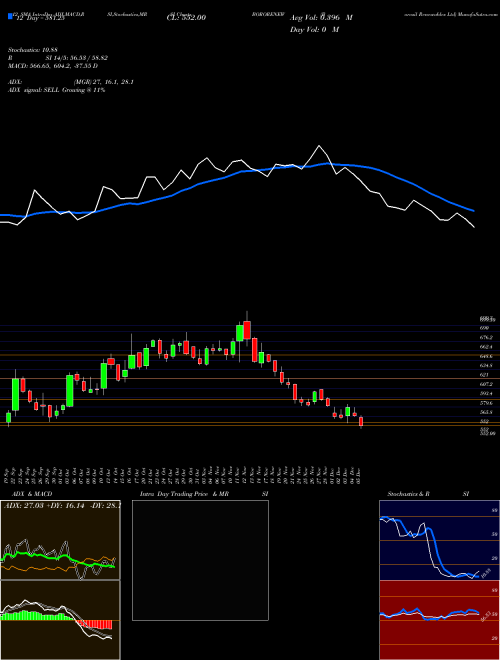Click the '690' price axis label
This screenshot has width=500, height=660.
click(x=484, y=327)
